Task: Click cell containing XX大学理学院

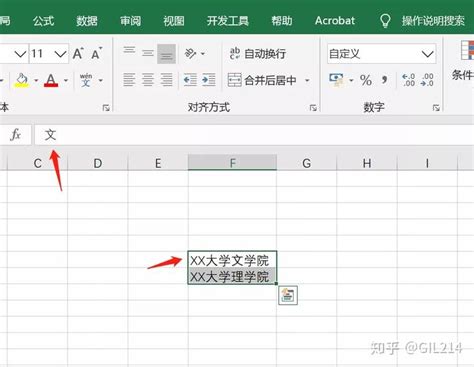Action: click(232, 276)
